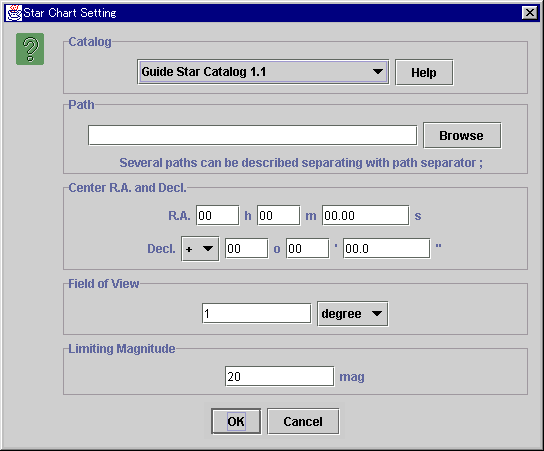Click the Field of View value field
The image size is (544, 451).
[256, 314]
